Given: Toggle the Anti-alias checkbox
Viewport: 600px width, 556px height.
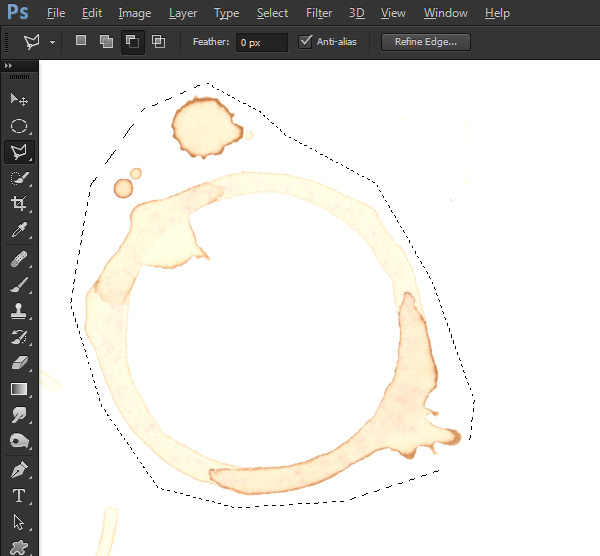Looking at the screenshot, I should [305, 41].
